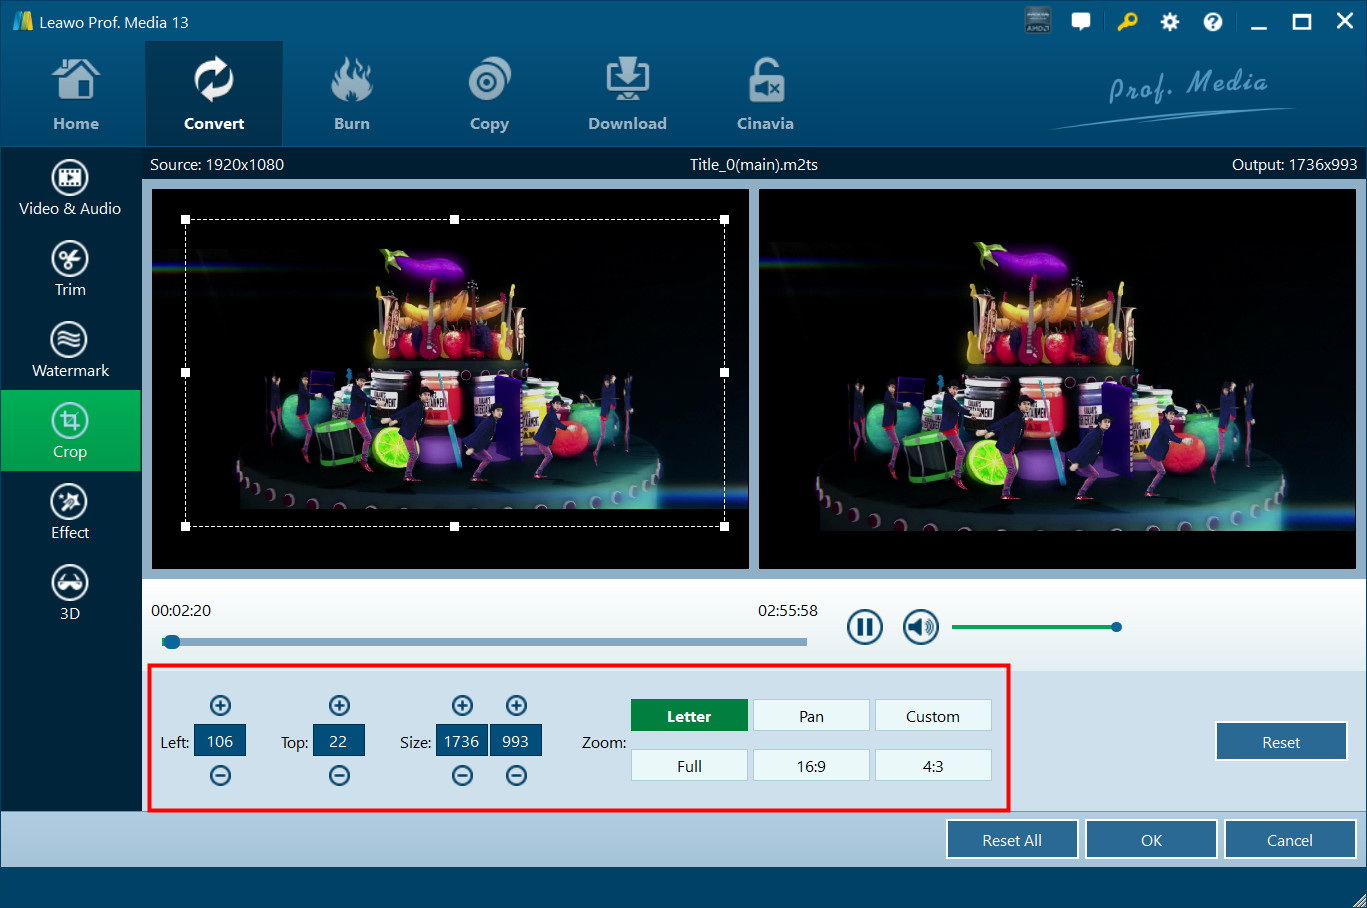Decrease the Top crop value

coord(339,776)
